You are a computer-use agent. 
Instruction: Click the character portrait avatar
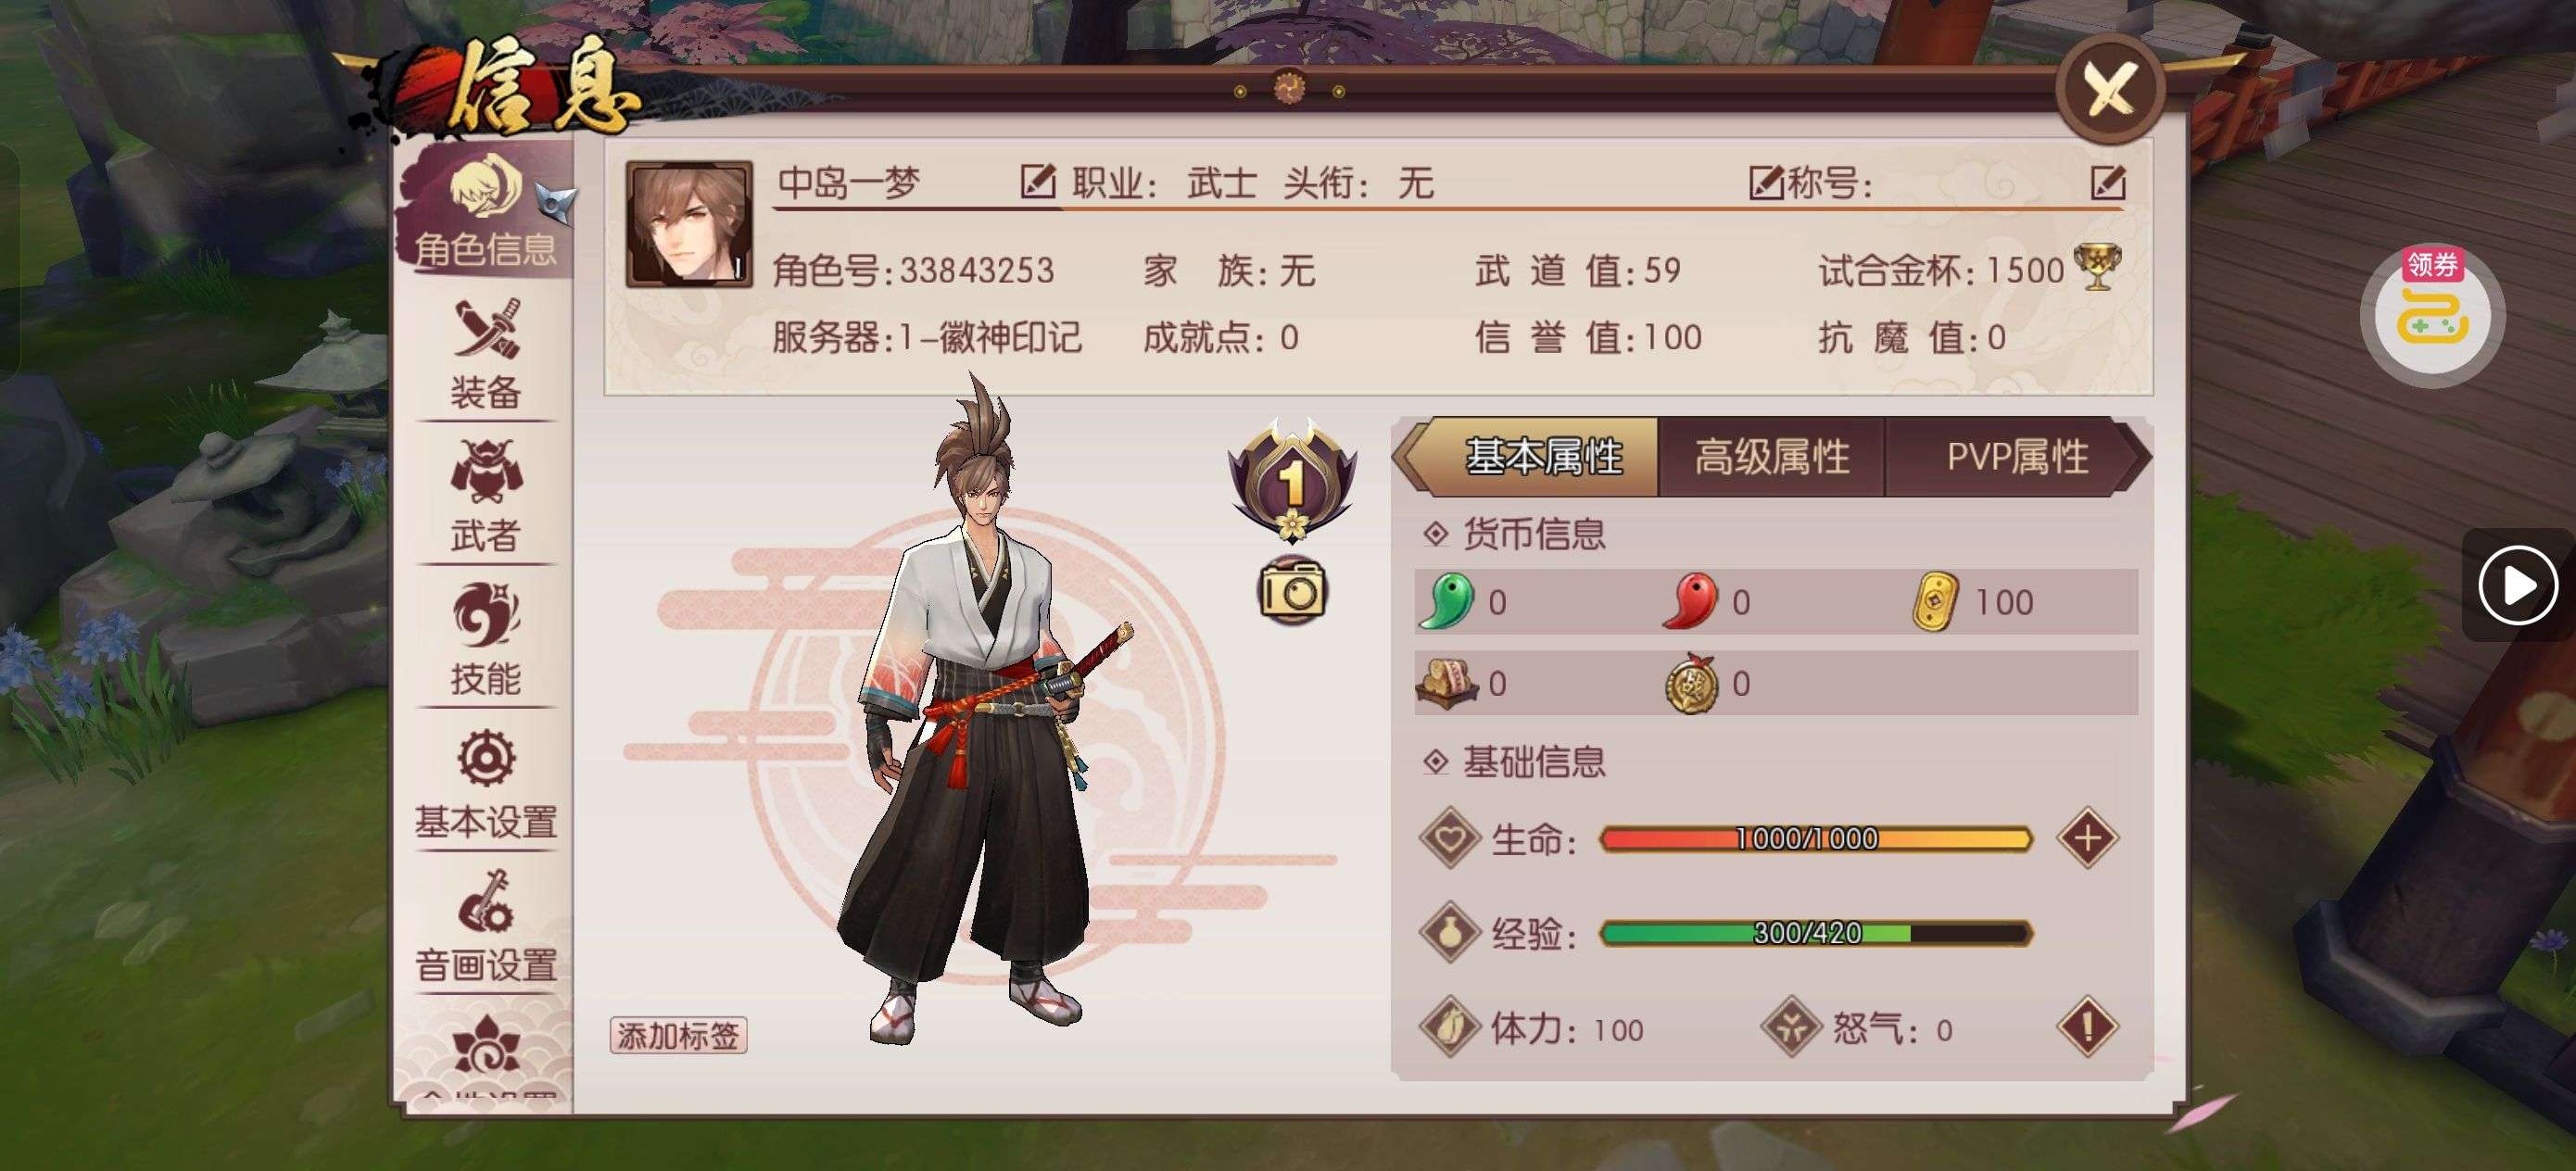pos(689,224)
